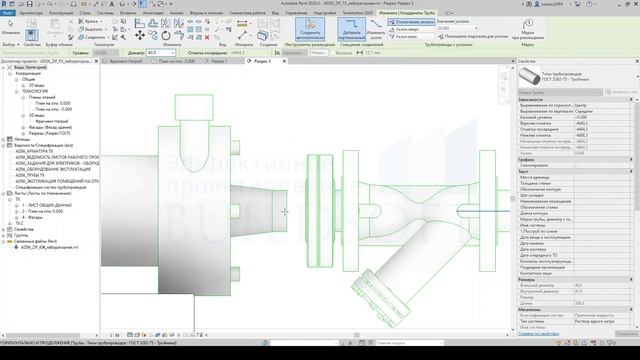Select the Rotate tool in Modify panel
640x360 pixels.
(166, 36)
